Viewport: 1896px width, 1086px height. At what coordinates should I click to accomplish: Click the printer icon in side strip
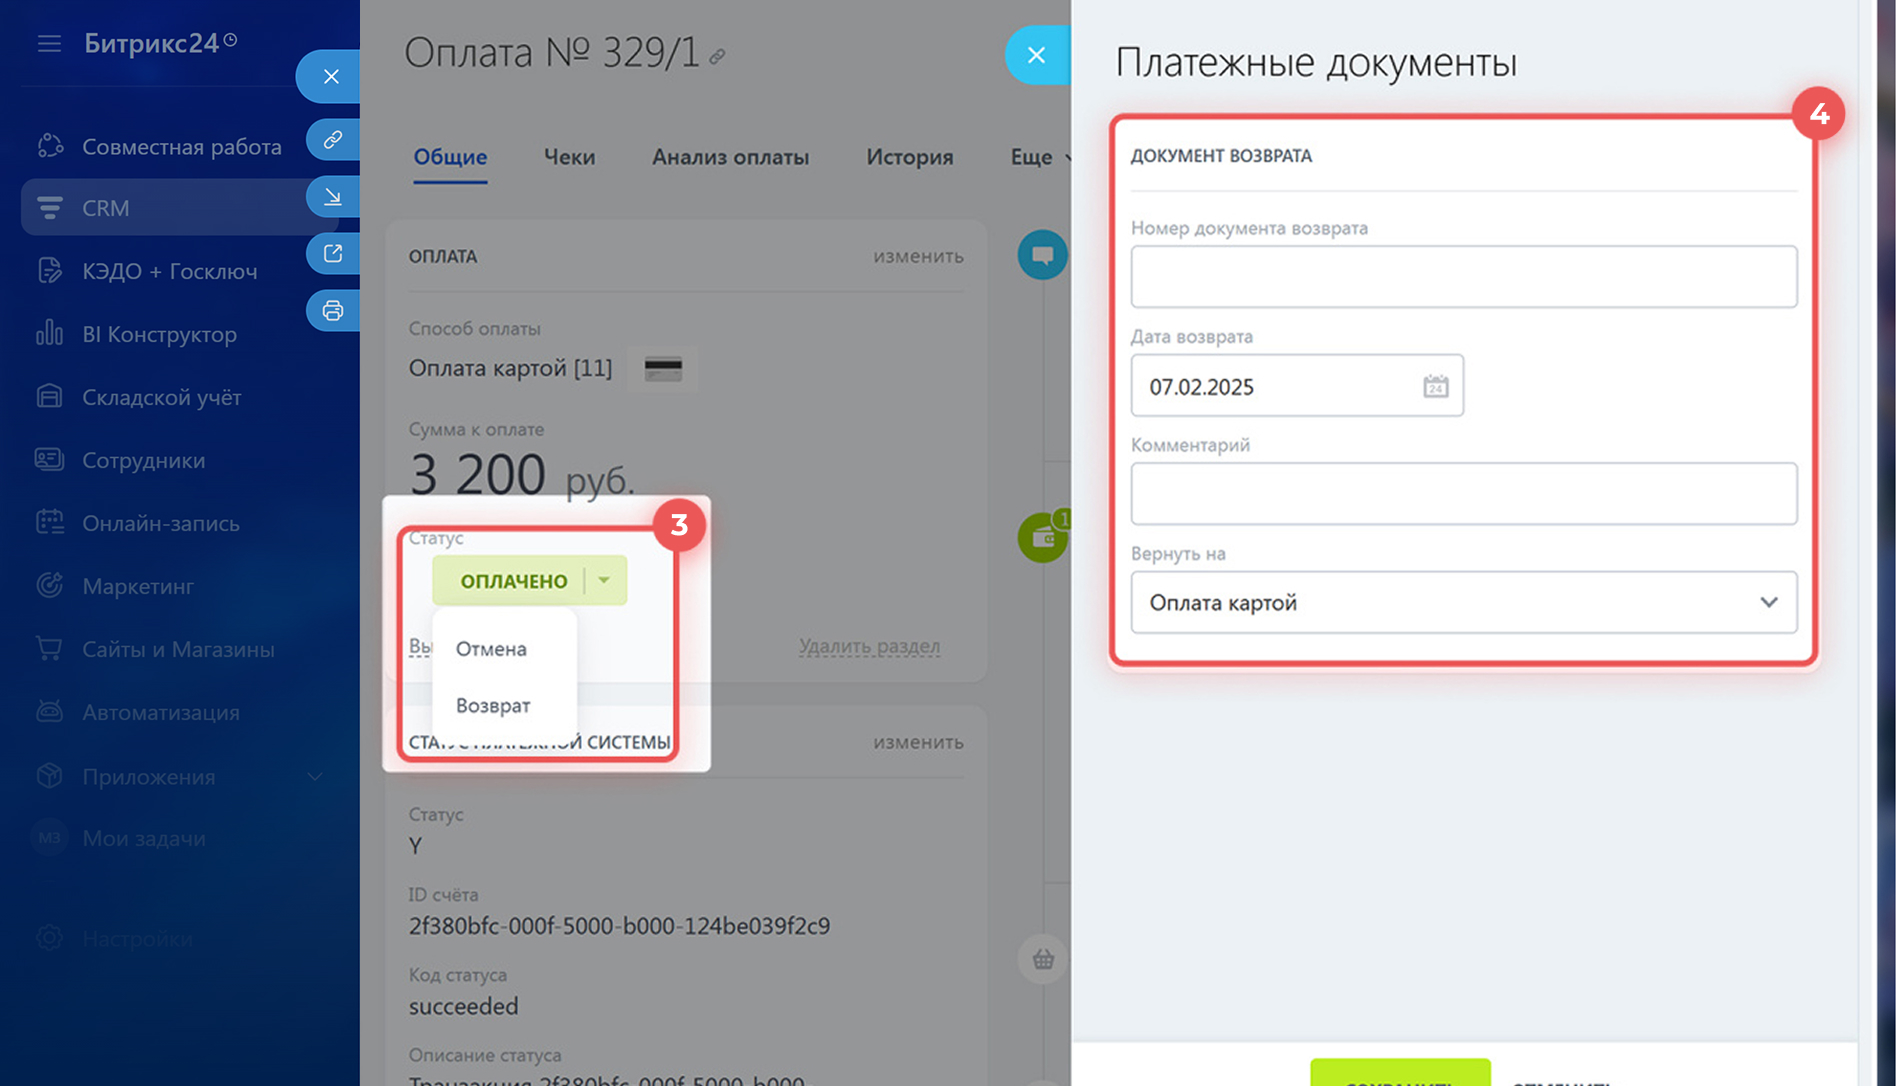(x=332, y=310)
